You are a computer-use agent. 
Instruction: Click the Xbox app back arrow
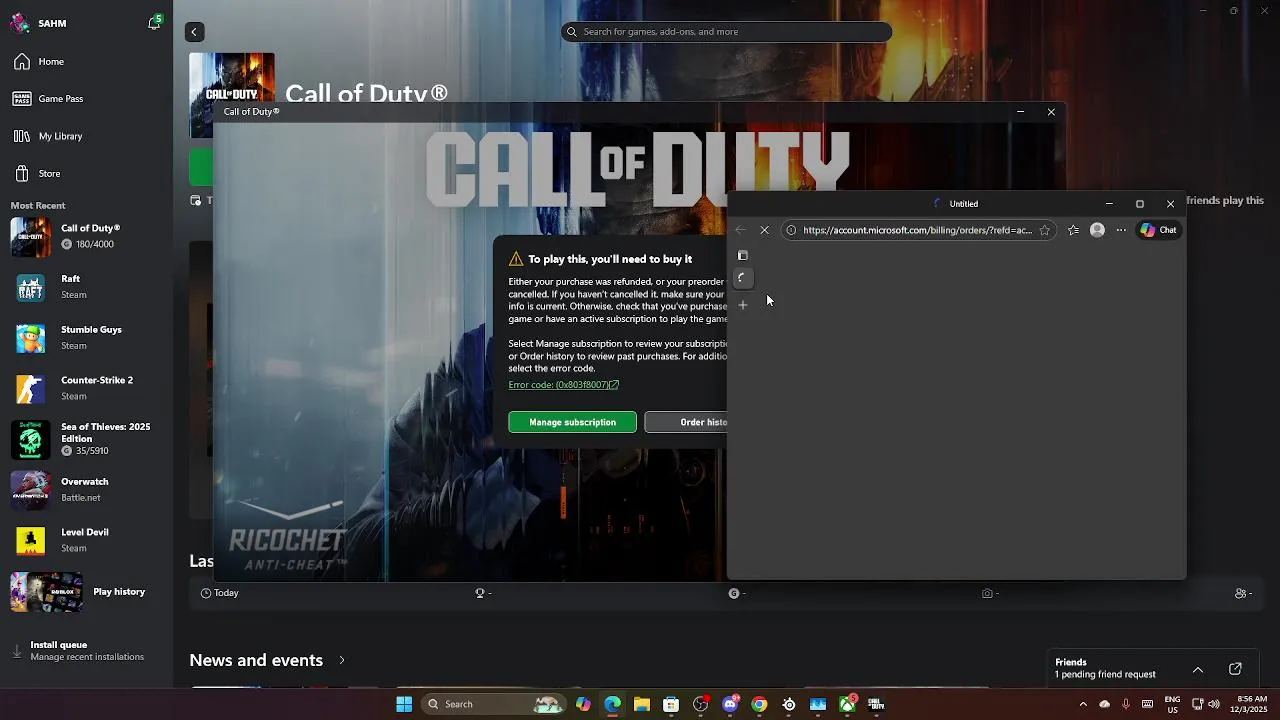[195, 32]
